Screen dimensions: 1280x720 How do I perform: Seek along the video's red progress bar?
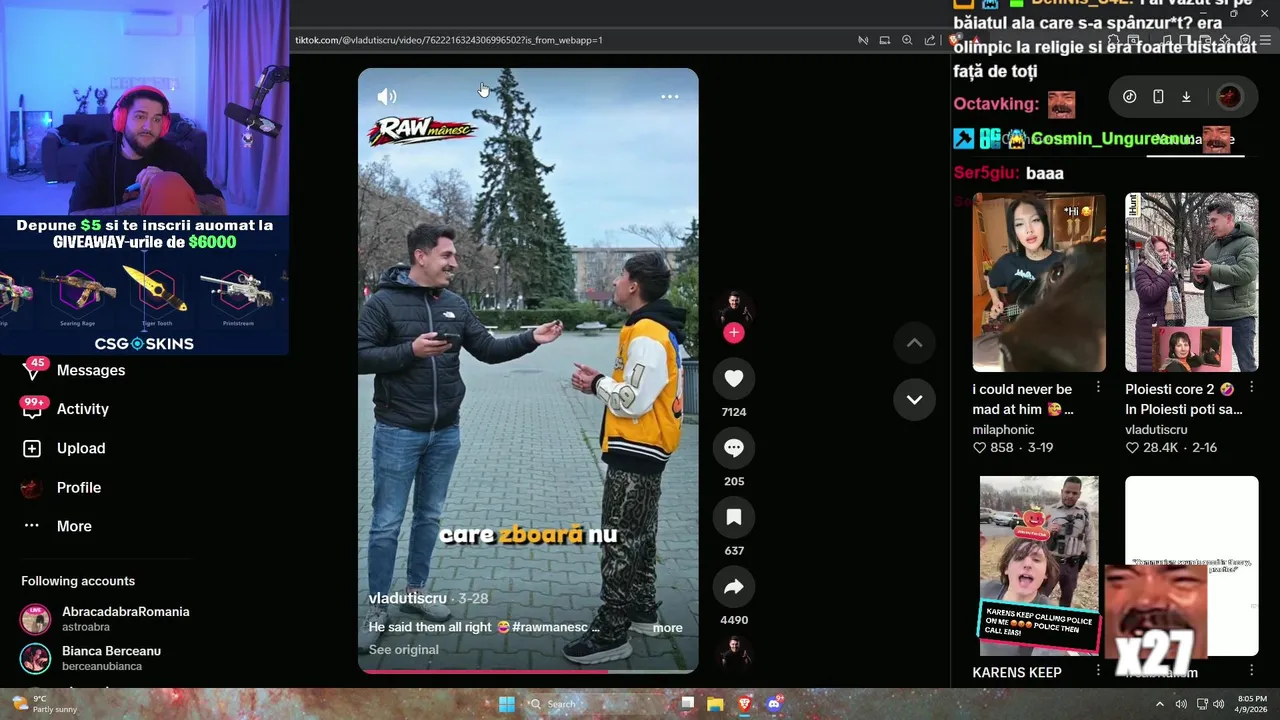coord(528,672)
